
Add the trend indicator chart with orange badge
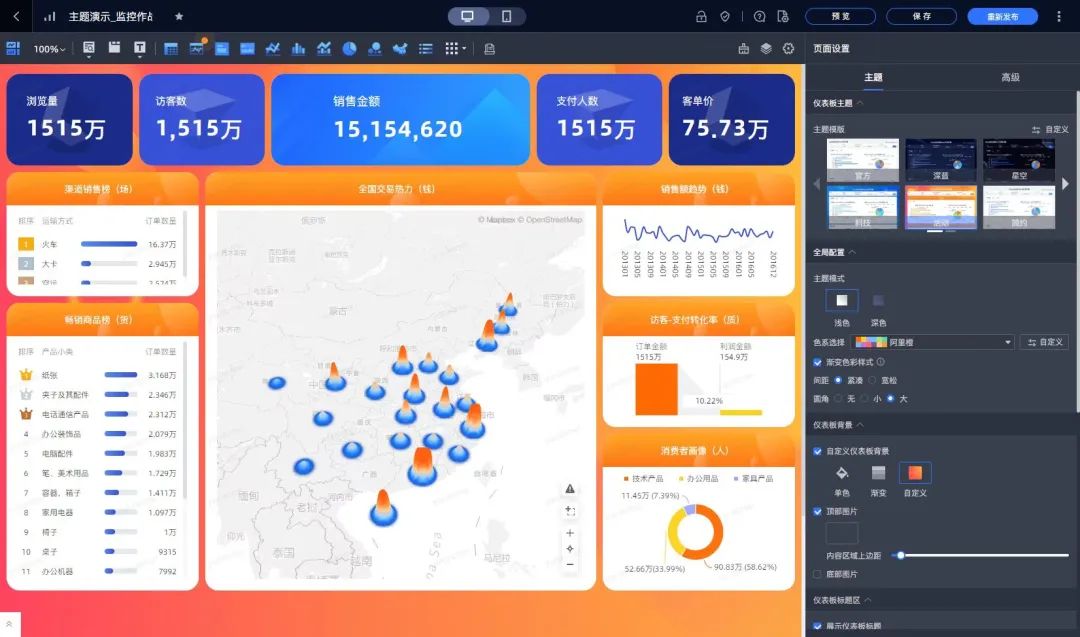(197, 48)
